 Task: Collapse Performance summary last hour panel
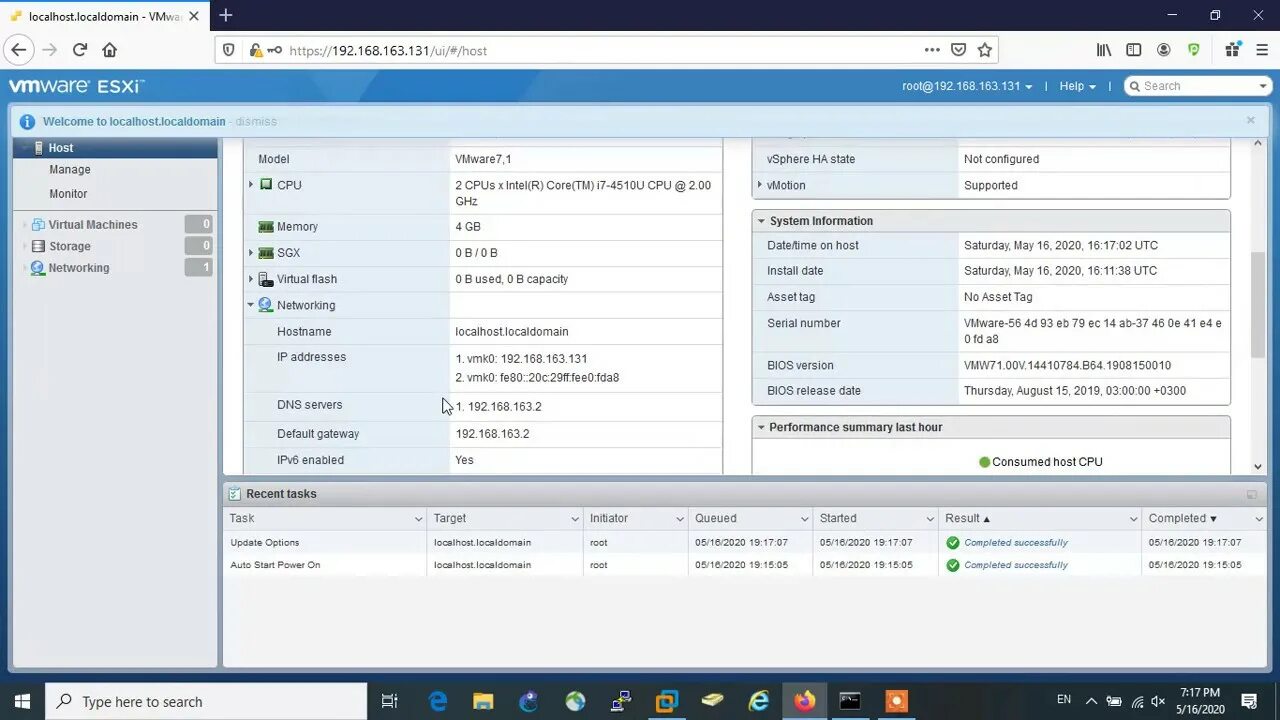point(761,427)
